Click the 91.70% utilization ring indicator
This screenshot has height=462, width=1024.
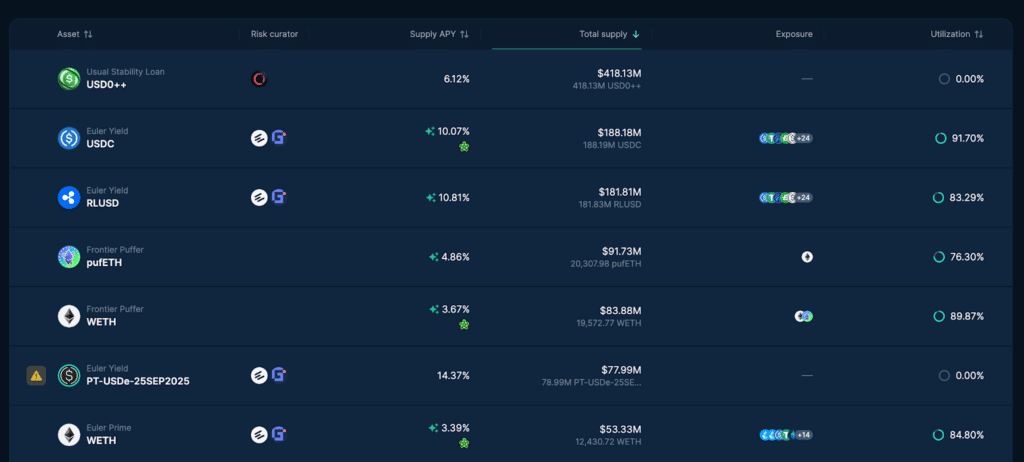click(940, 138)
